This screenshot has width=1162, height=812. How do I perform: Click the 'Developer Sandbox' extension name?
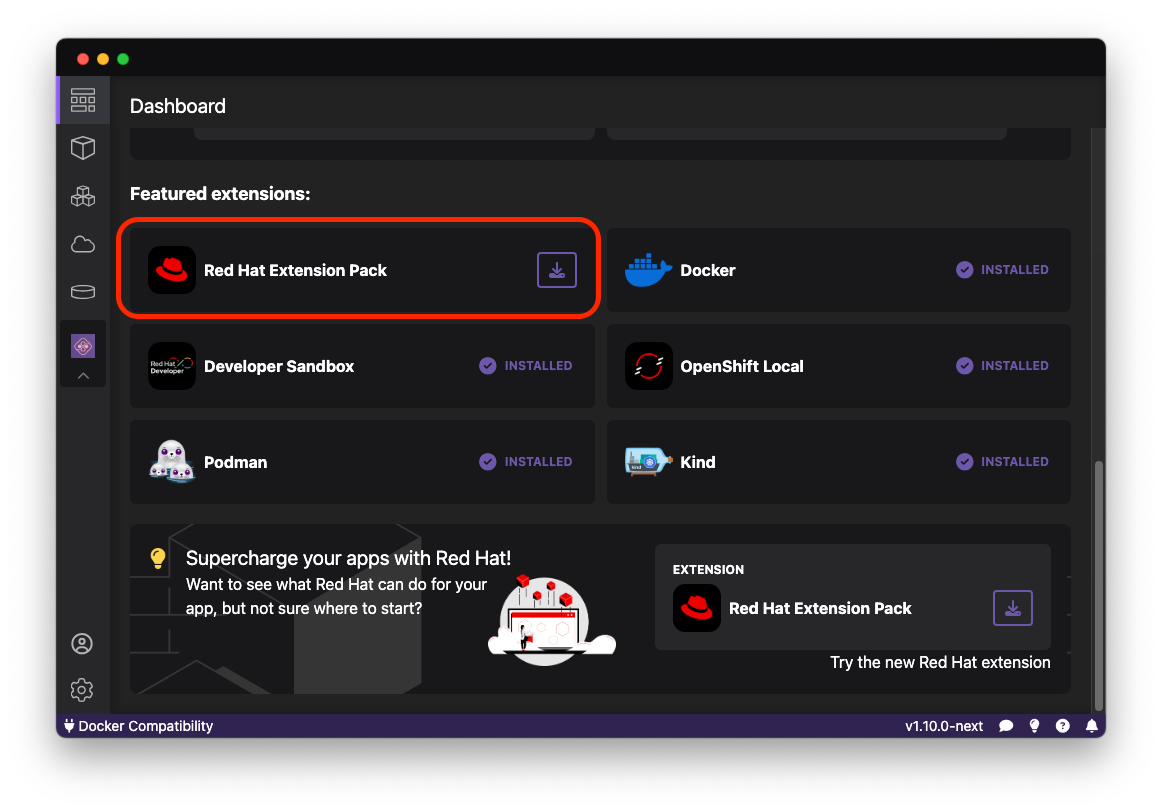point(279,366)
